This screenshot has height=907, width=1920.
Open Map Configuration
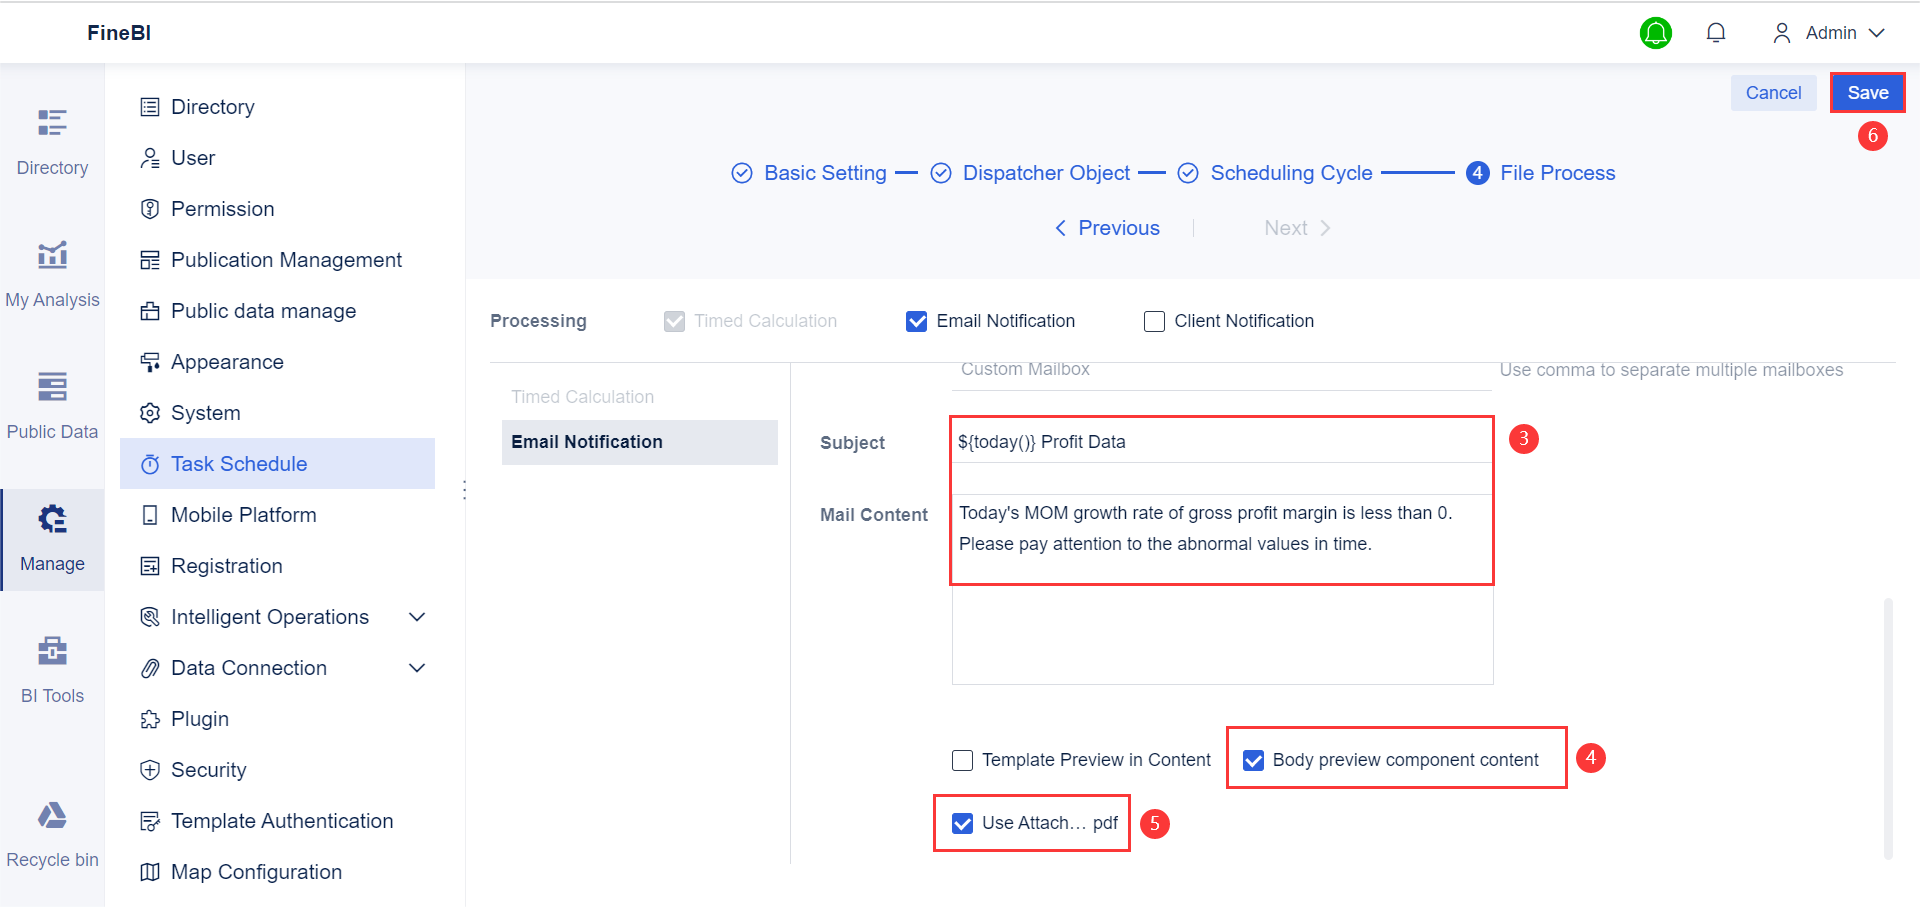point(278,872)
